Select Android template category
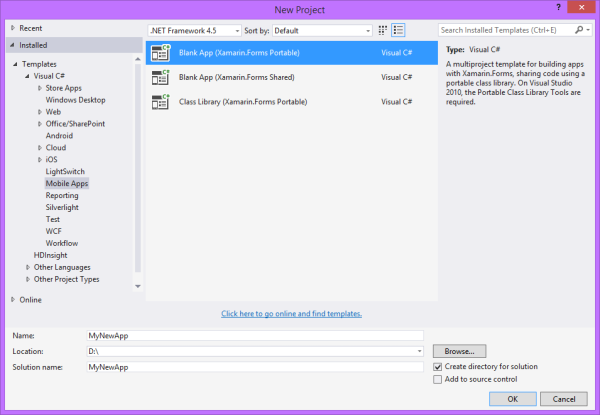This screenshot has height=415, width=600. [59, 136]
